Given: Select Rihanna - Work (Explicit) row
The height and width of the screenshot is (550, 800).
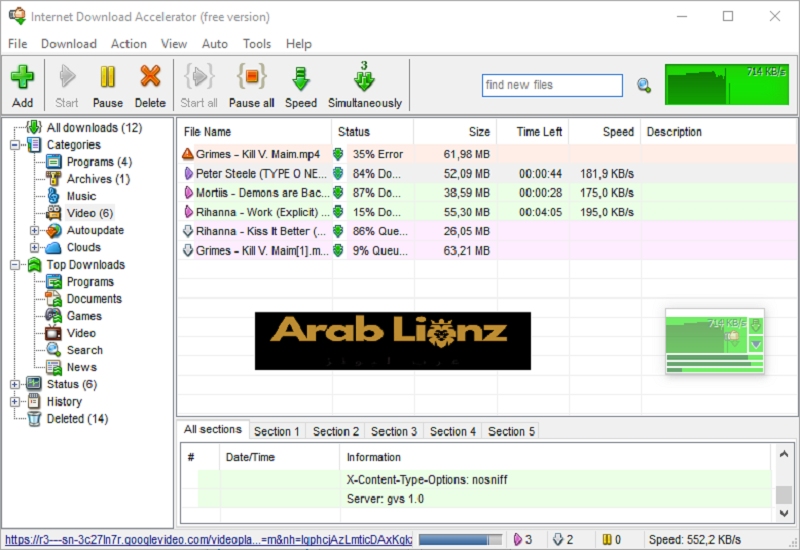Looking at the screenshot, I should click(487, 212).
